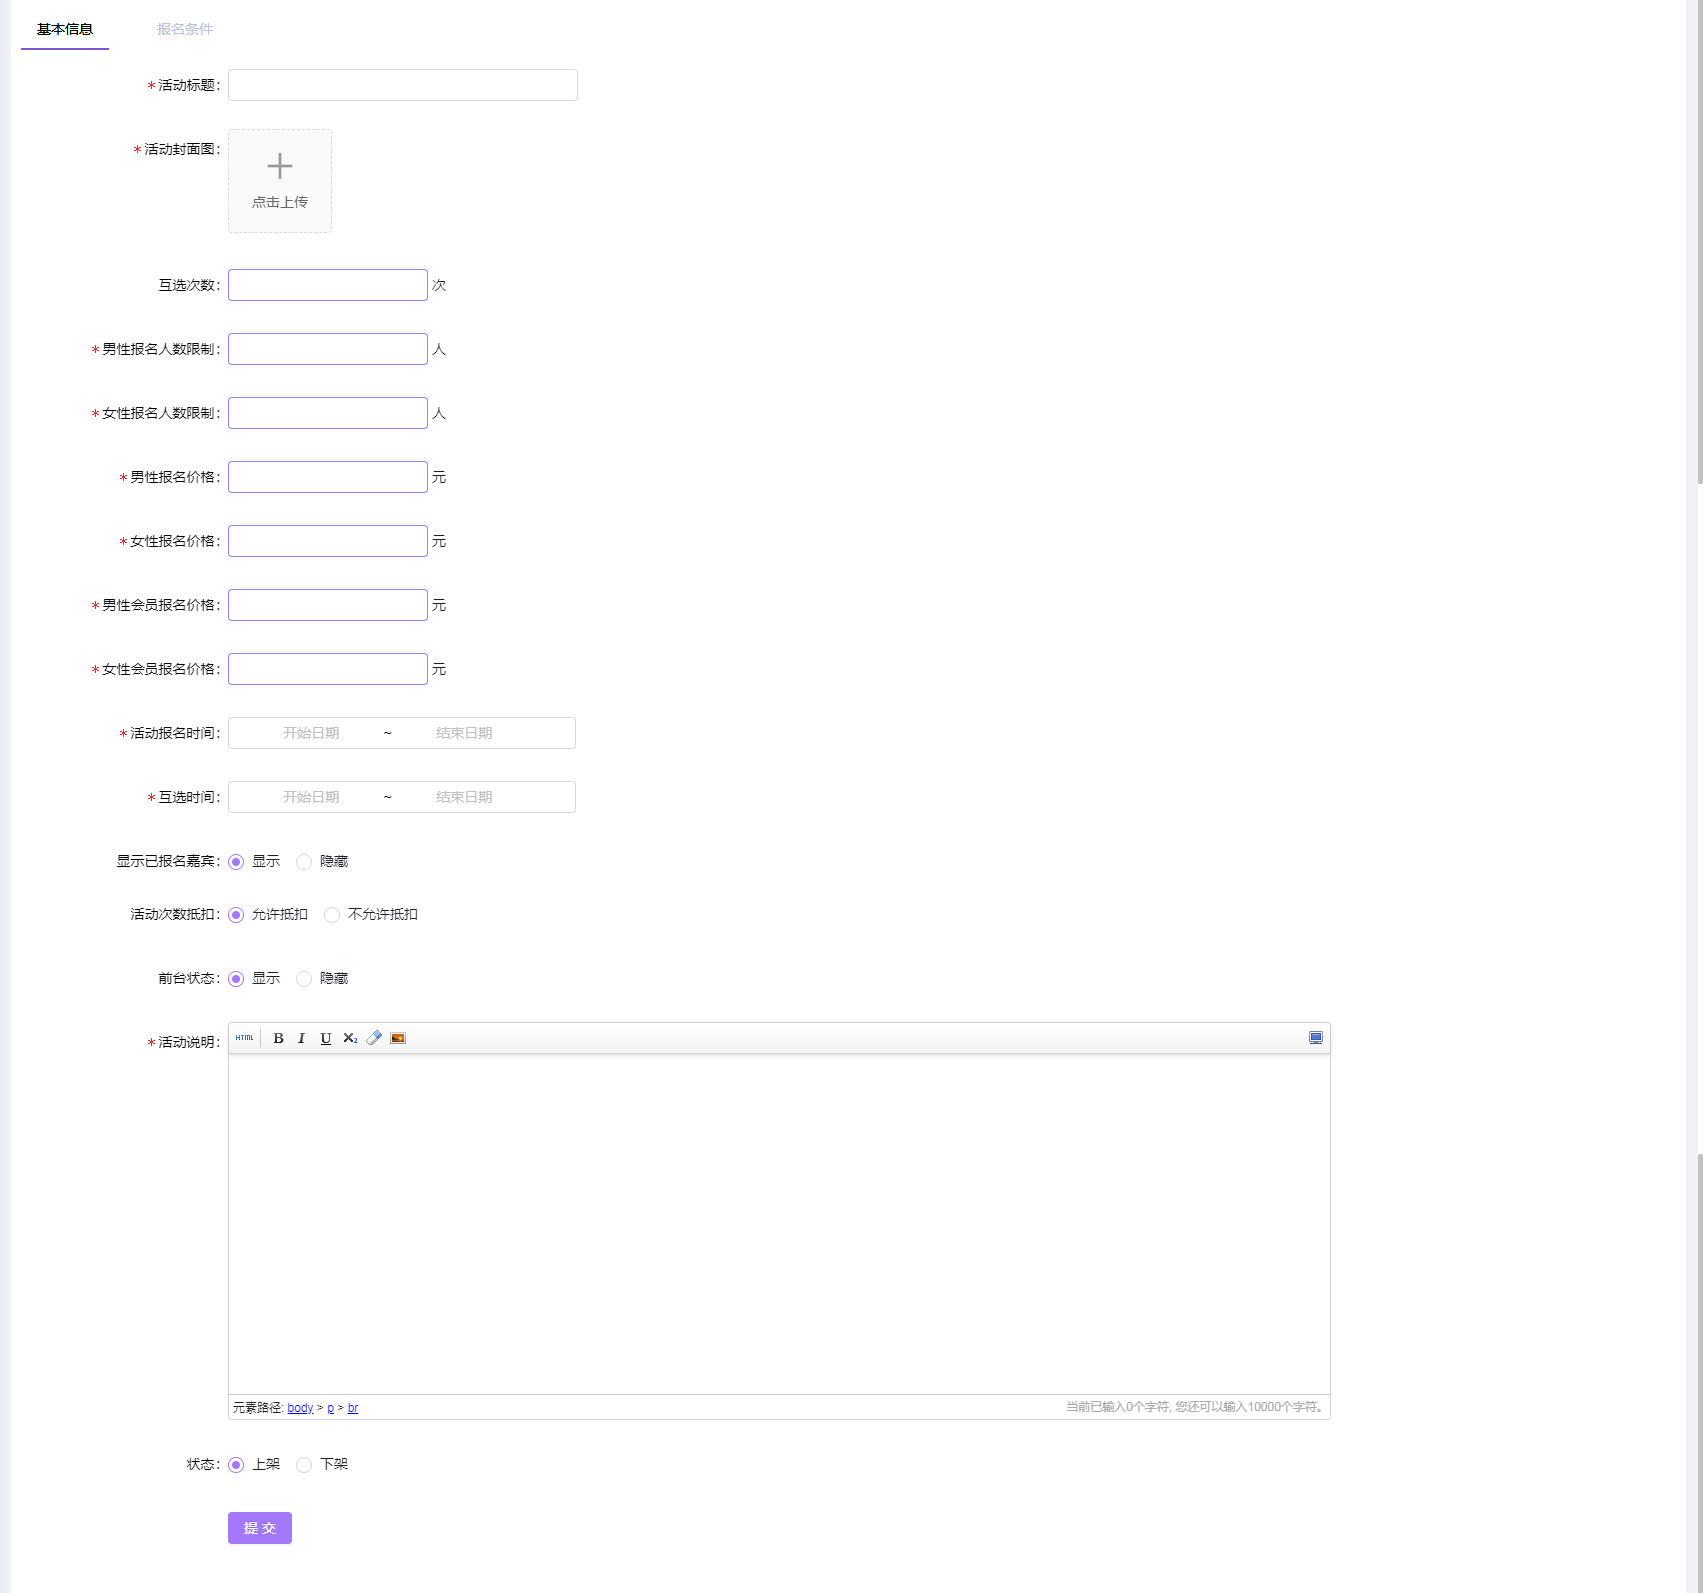Toggle editor fullscreen mode
This screenshot has width=1703, height=1593.
pos(1316,1038)
